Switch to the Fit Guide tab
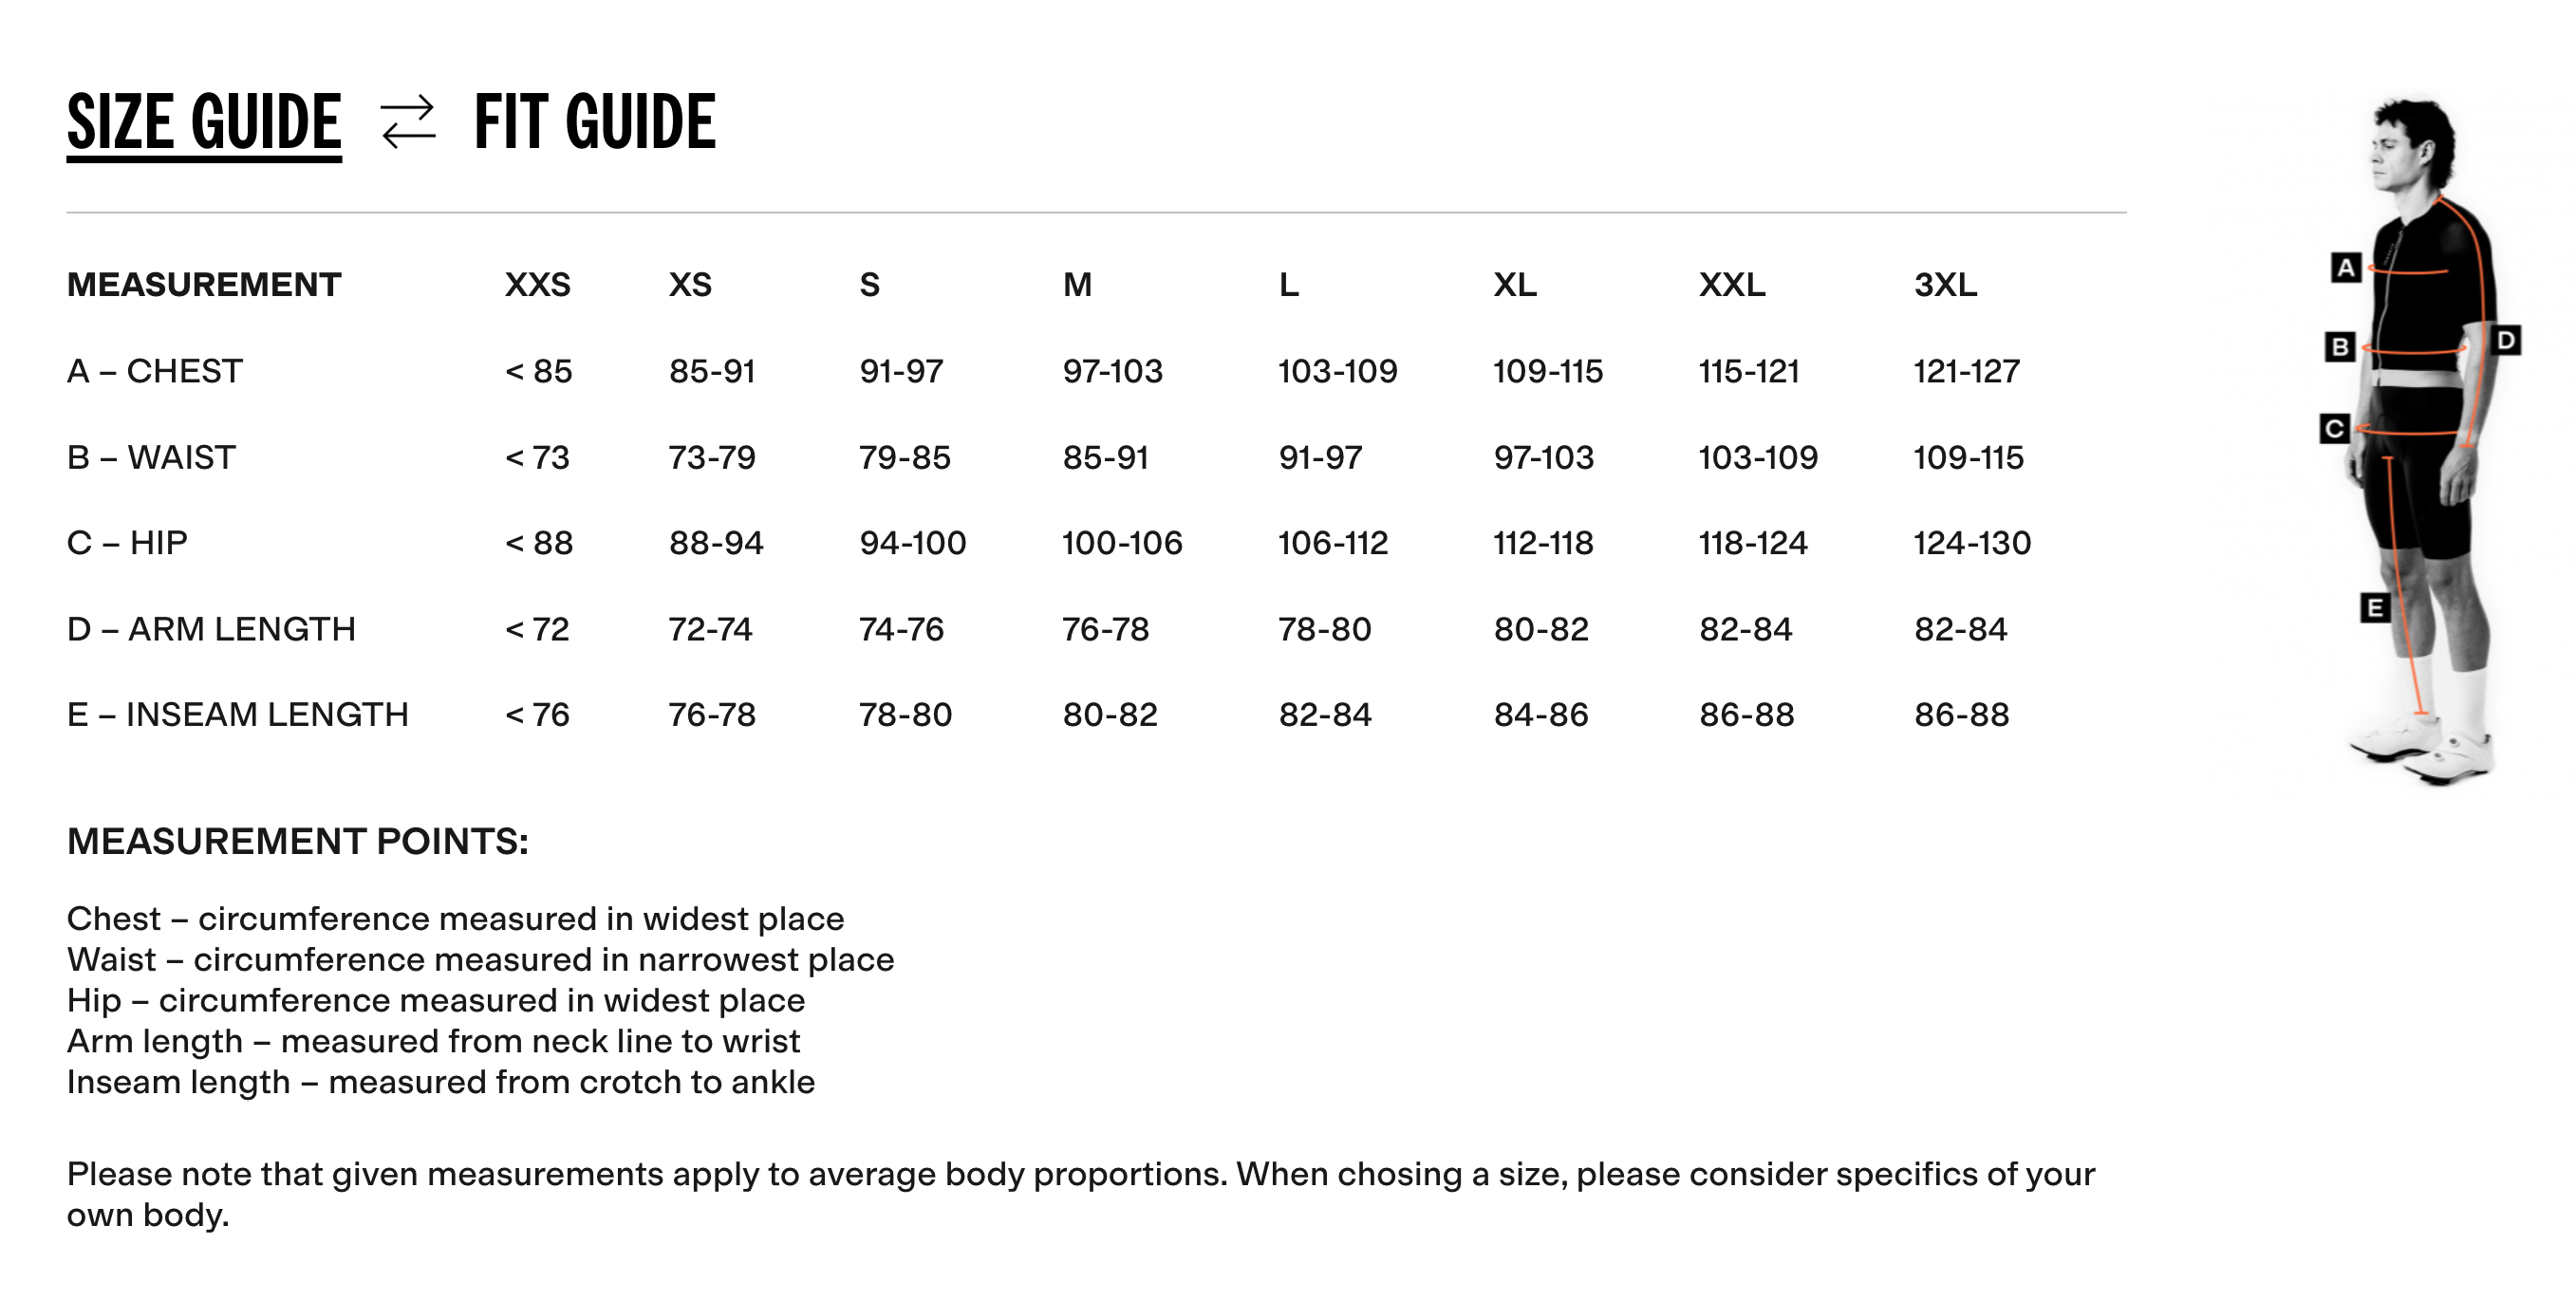 pyautogui.click(x=595, y=122)
